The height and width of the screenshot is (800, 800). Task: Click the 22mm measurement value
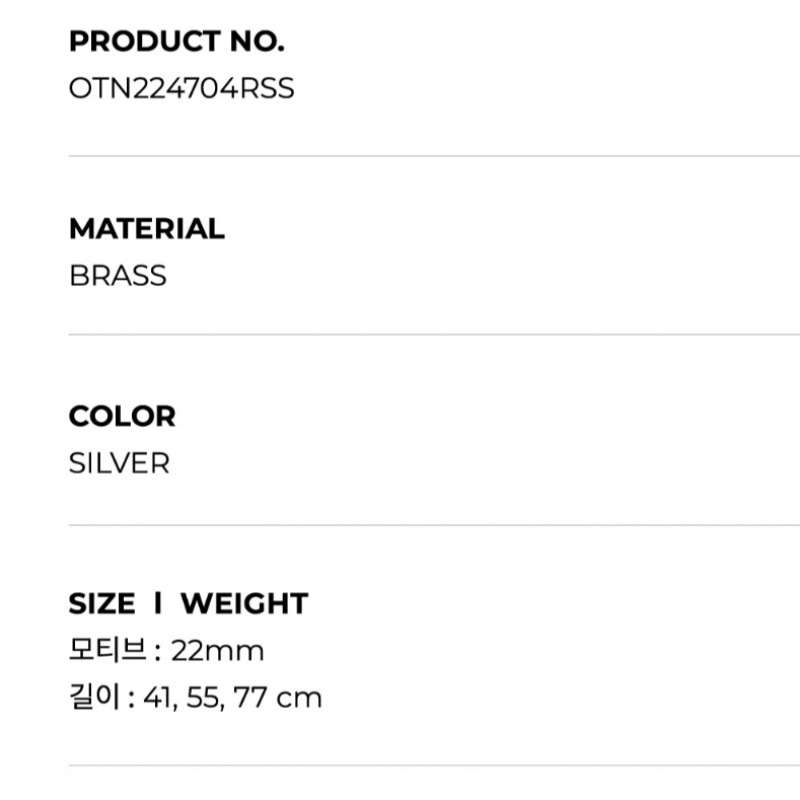[x=218, y=651]
